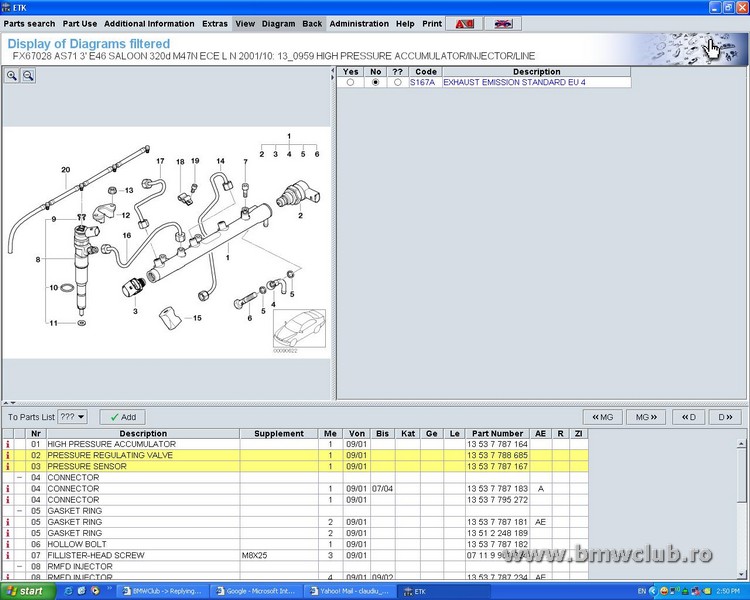
Task: Switch to Yahoo! Mail taskbar window
Action: [x=350, y=591]
